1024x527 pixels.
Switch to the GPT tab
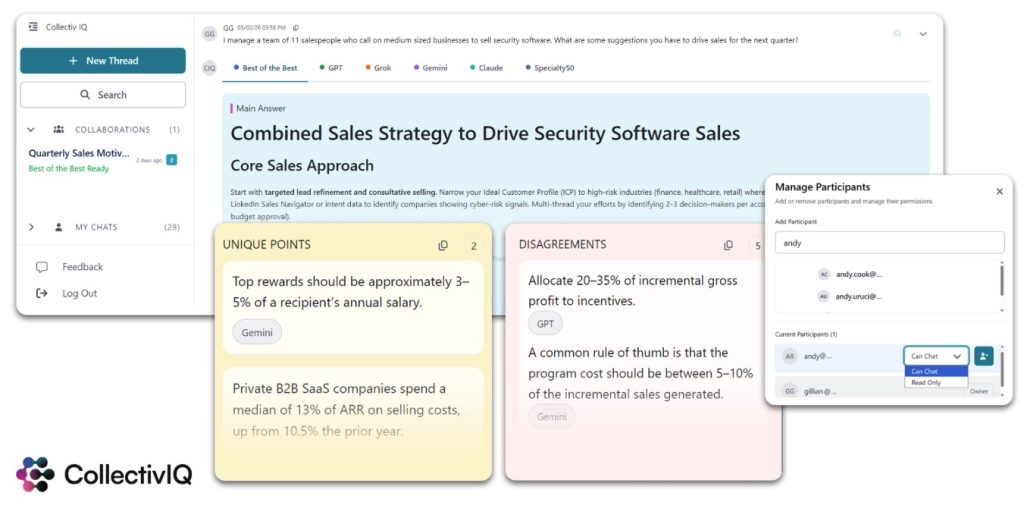(x=331, y=68)
